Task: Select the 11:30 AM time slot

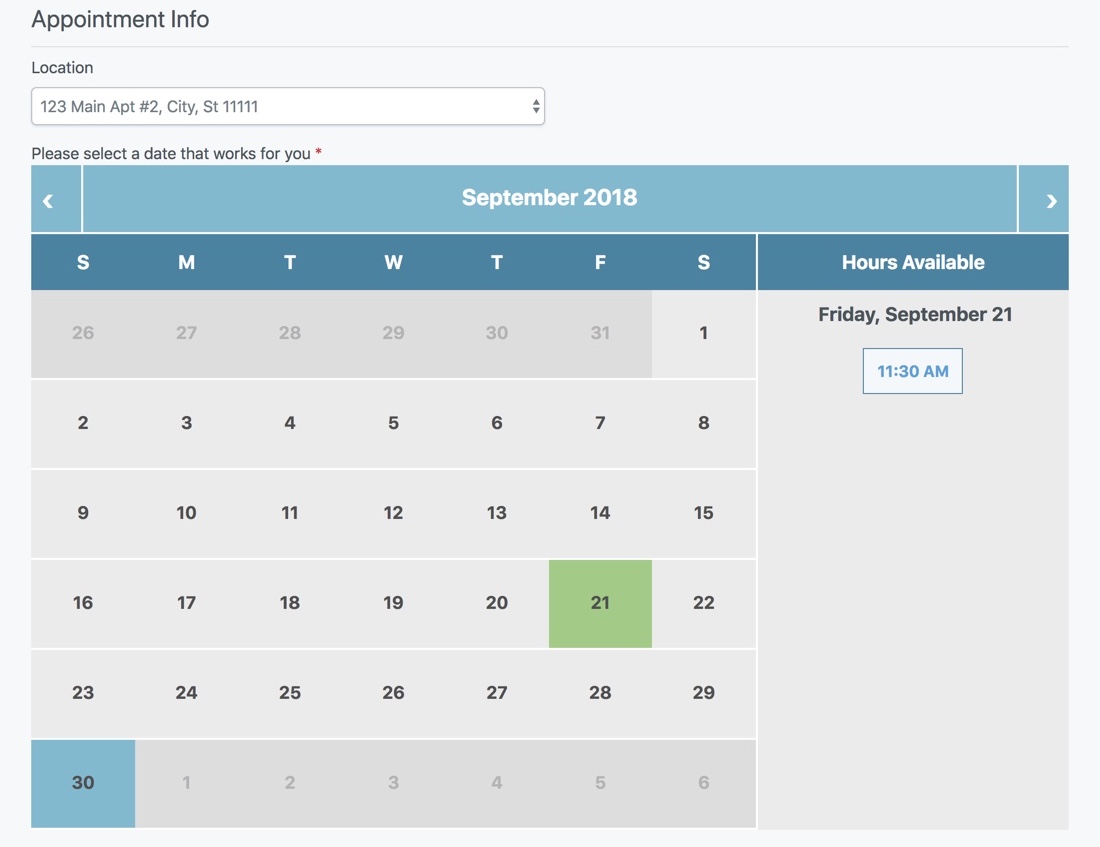Action: coord(912,370)
